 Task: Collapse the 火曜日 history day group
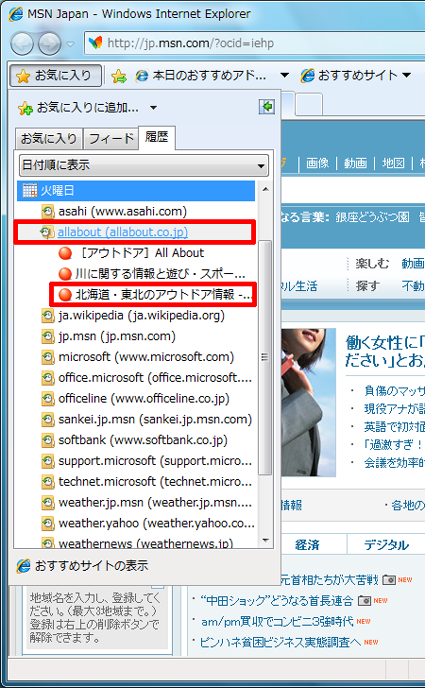tap(136, 190)
